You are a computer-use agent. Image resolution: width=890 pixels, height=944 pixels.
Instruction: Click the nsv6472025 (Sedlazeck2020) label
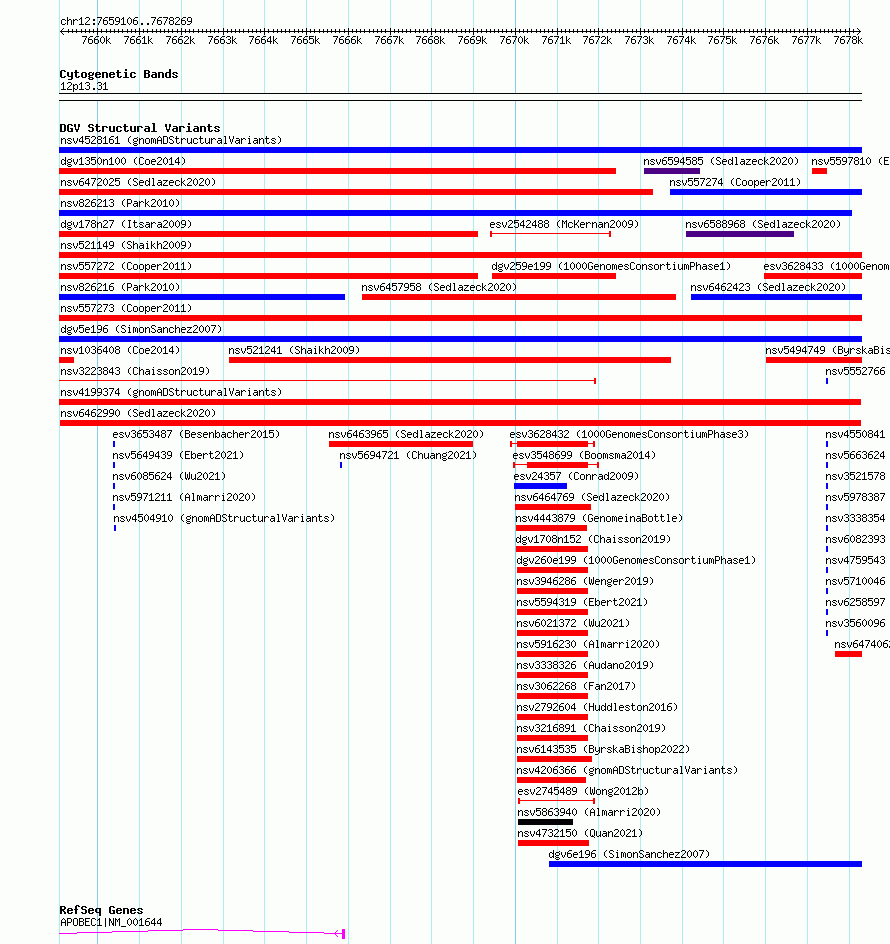click(x=138, y=182)
